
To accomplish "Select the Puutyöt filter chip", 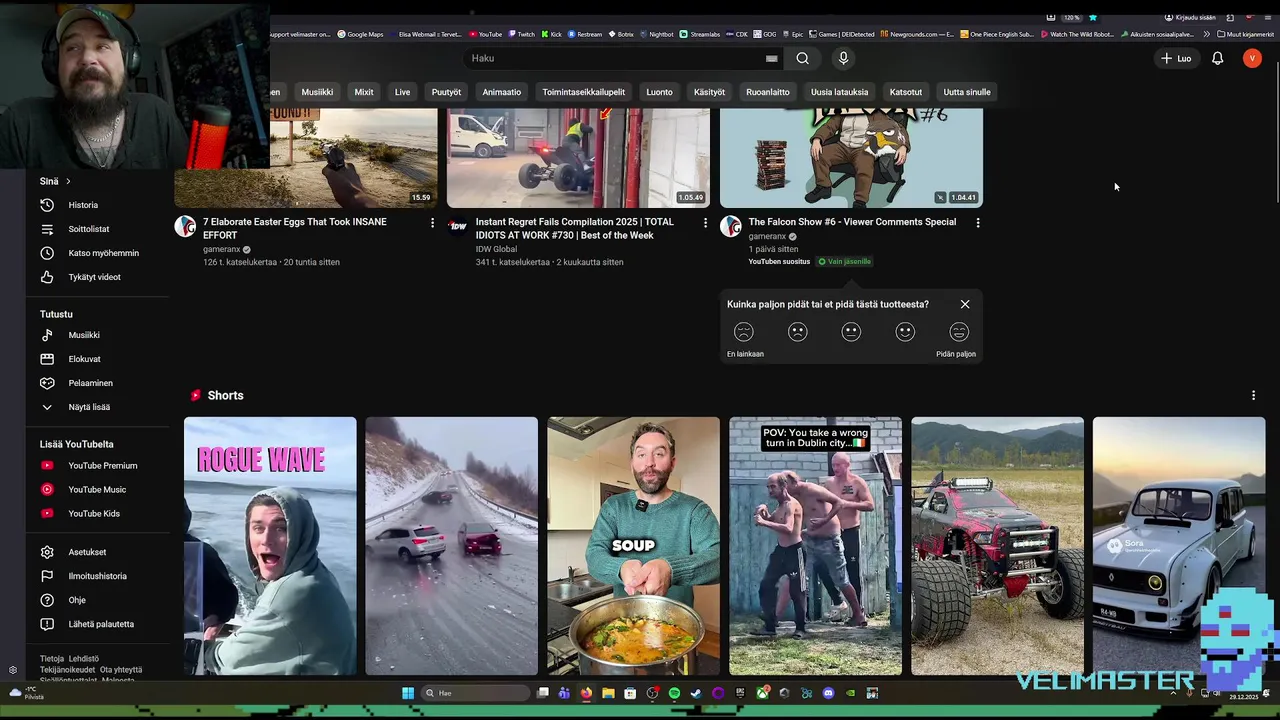I will (x=446, y=92).
